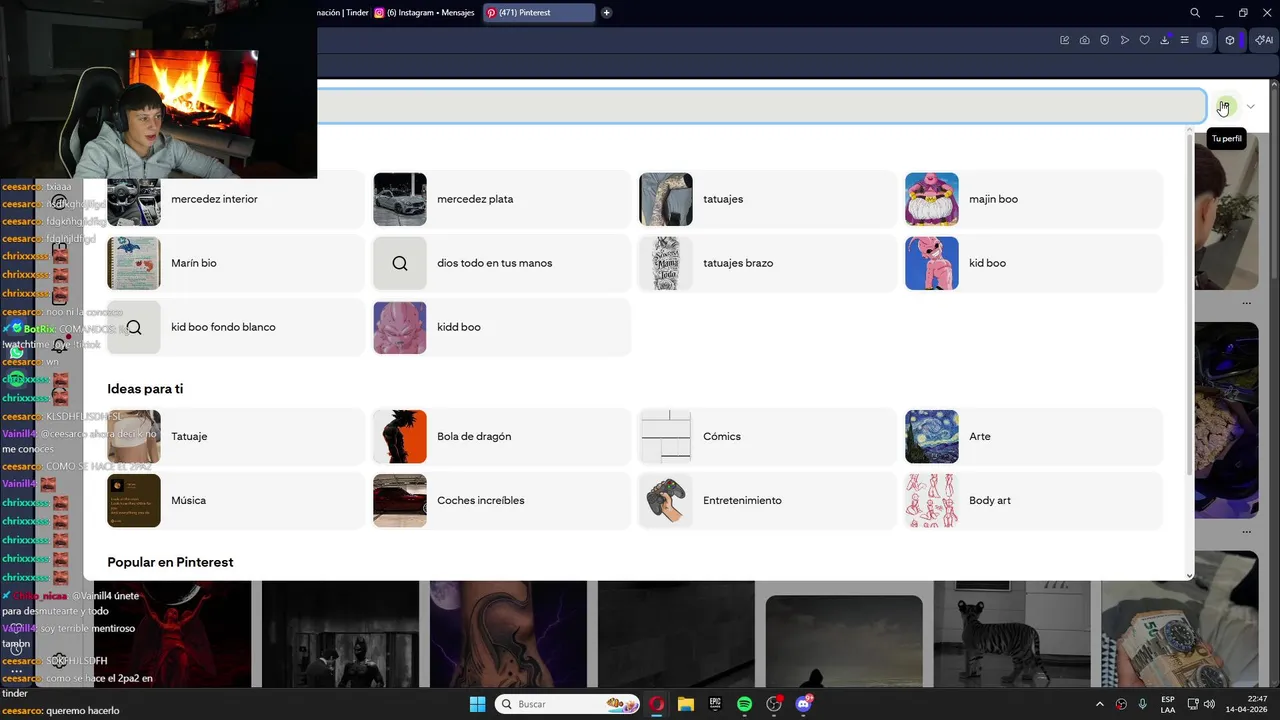Open 'kid boo fondo blanco' search
The image size is (1280, 720).
236,327
